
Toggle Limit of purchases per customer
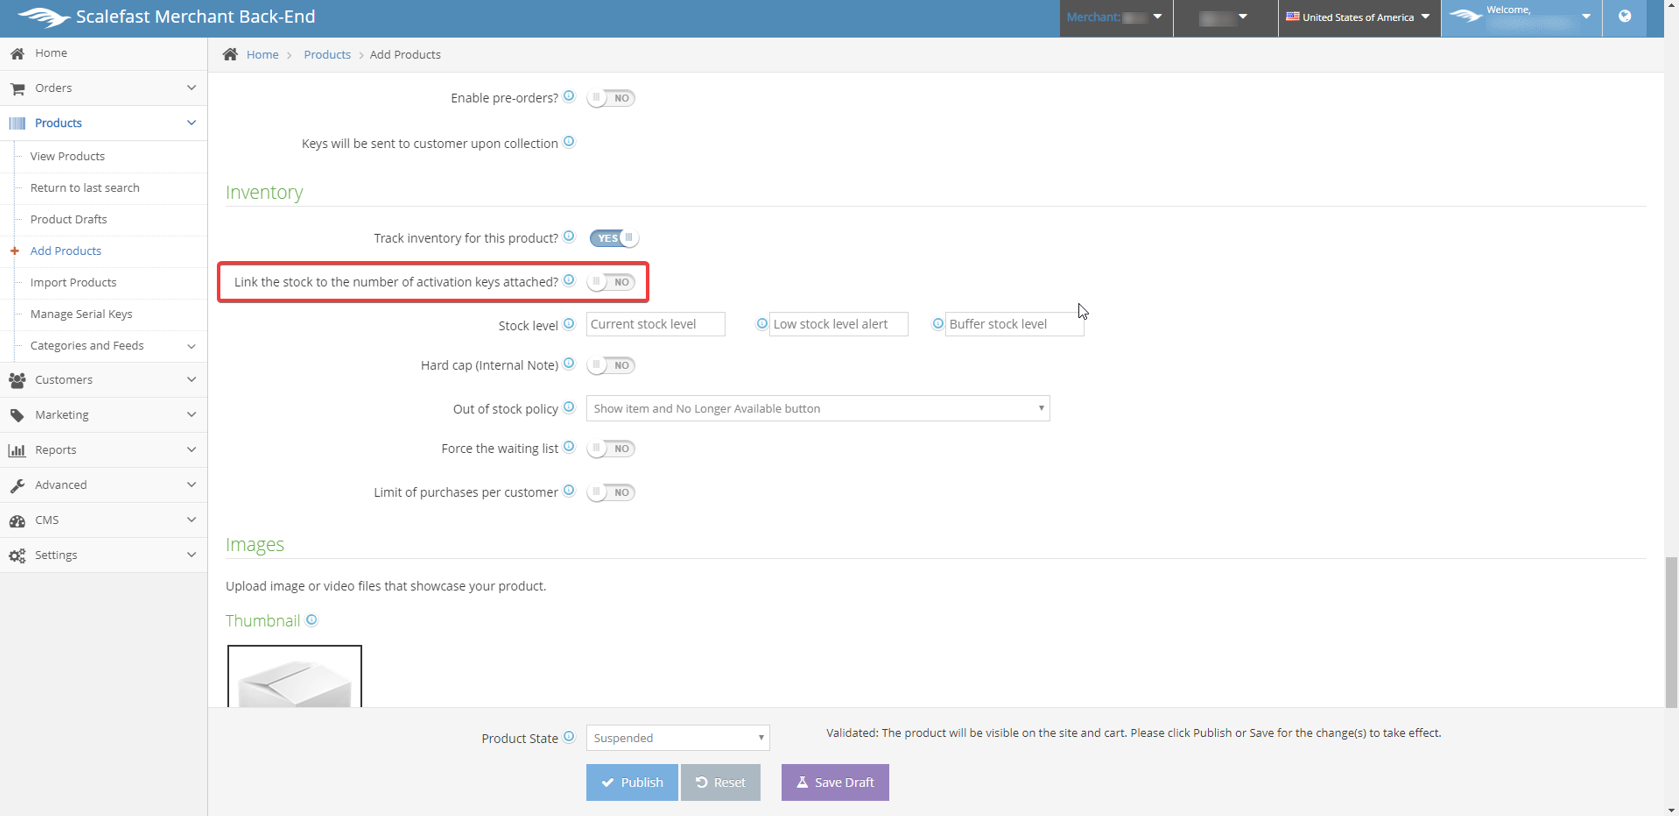click(611, 492)
